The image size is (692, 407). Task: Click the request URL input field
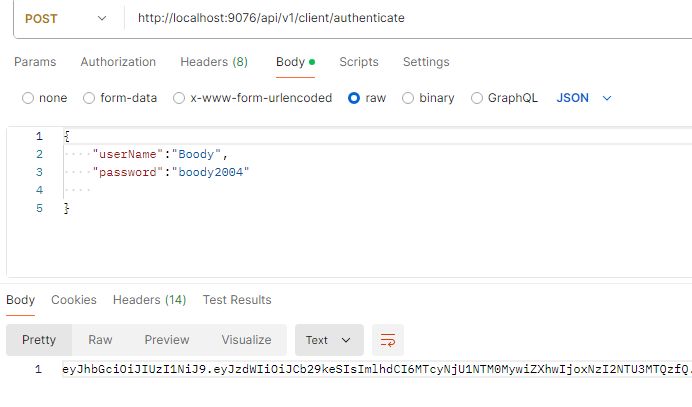(x=410, y=18)
